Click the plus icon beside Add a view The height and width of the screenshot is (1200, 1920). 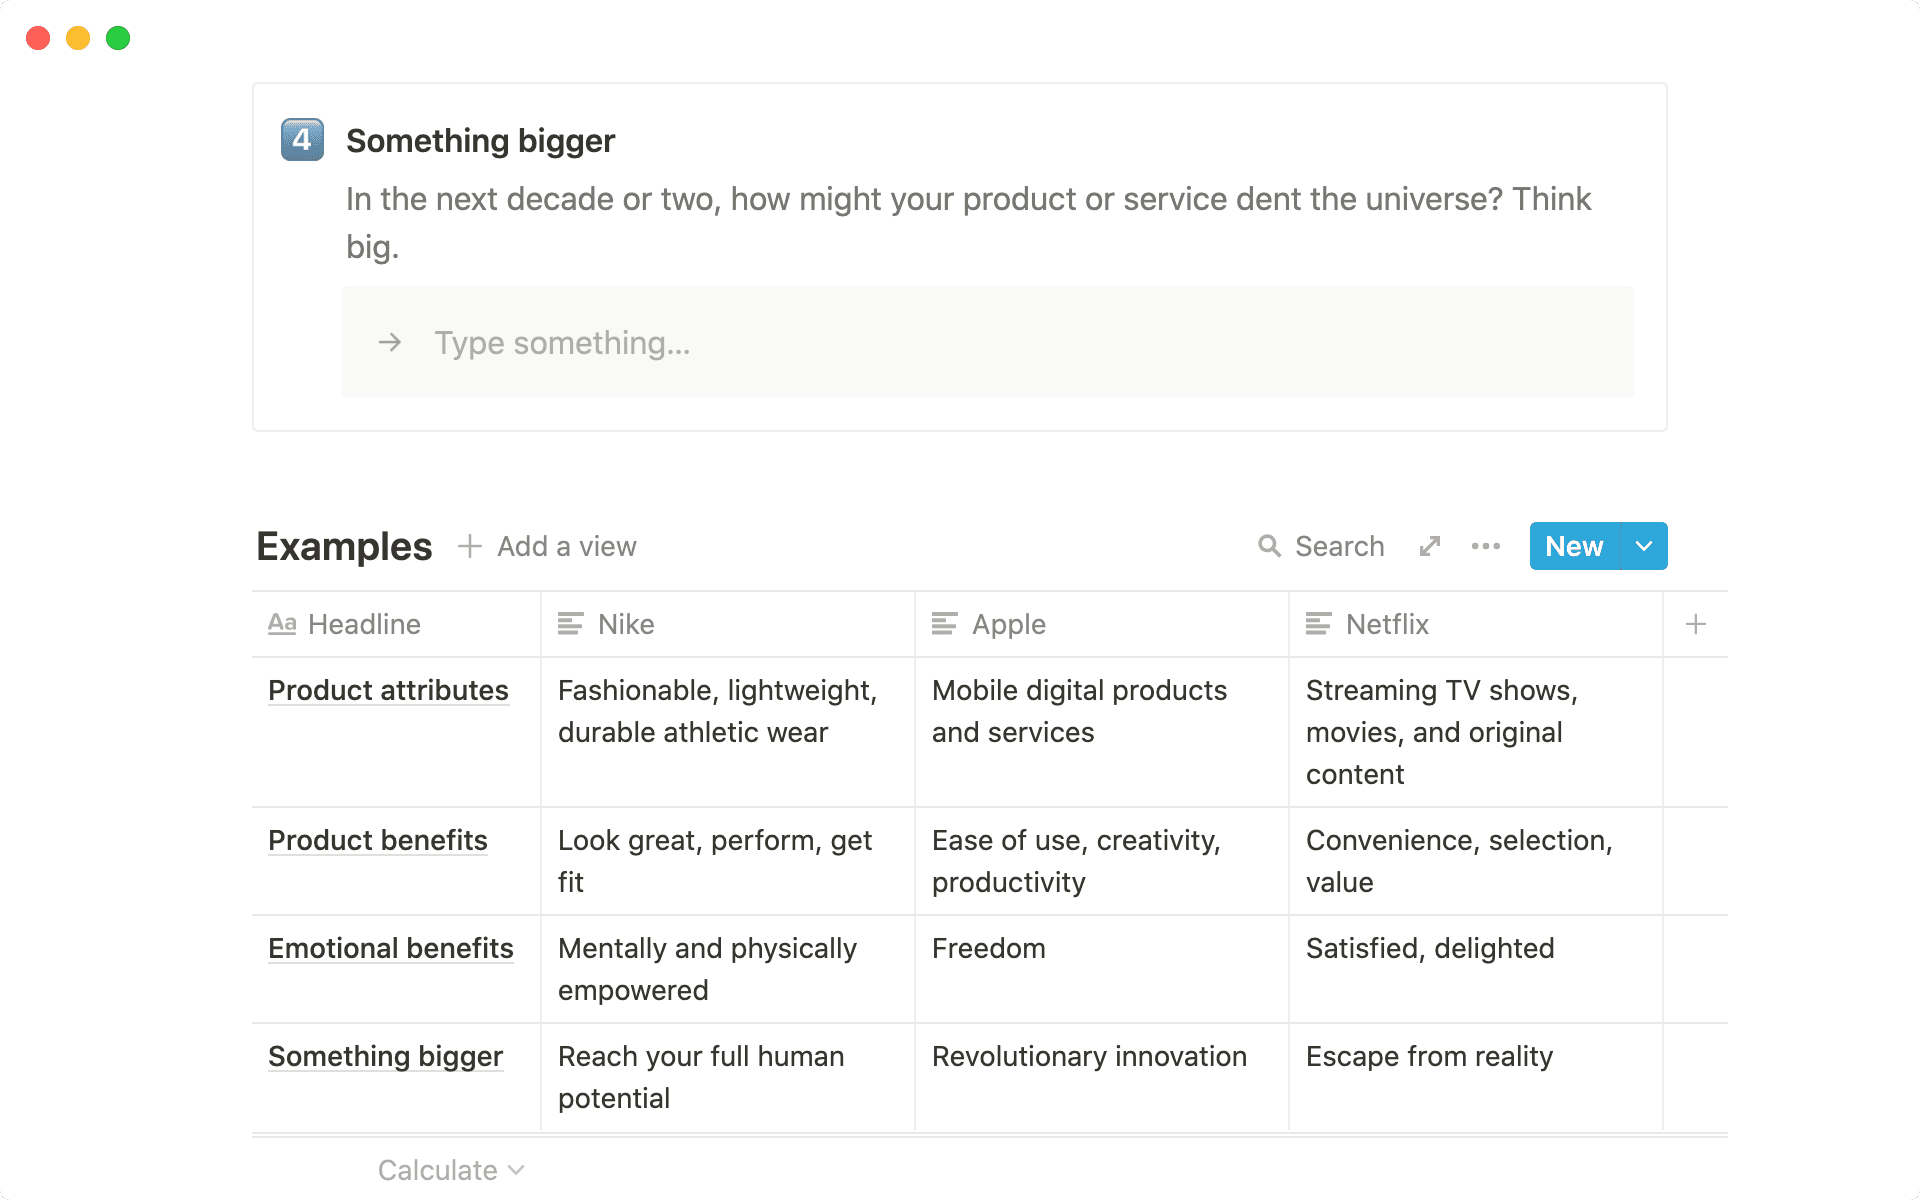click(x=470, y=546)
